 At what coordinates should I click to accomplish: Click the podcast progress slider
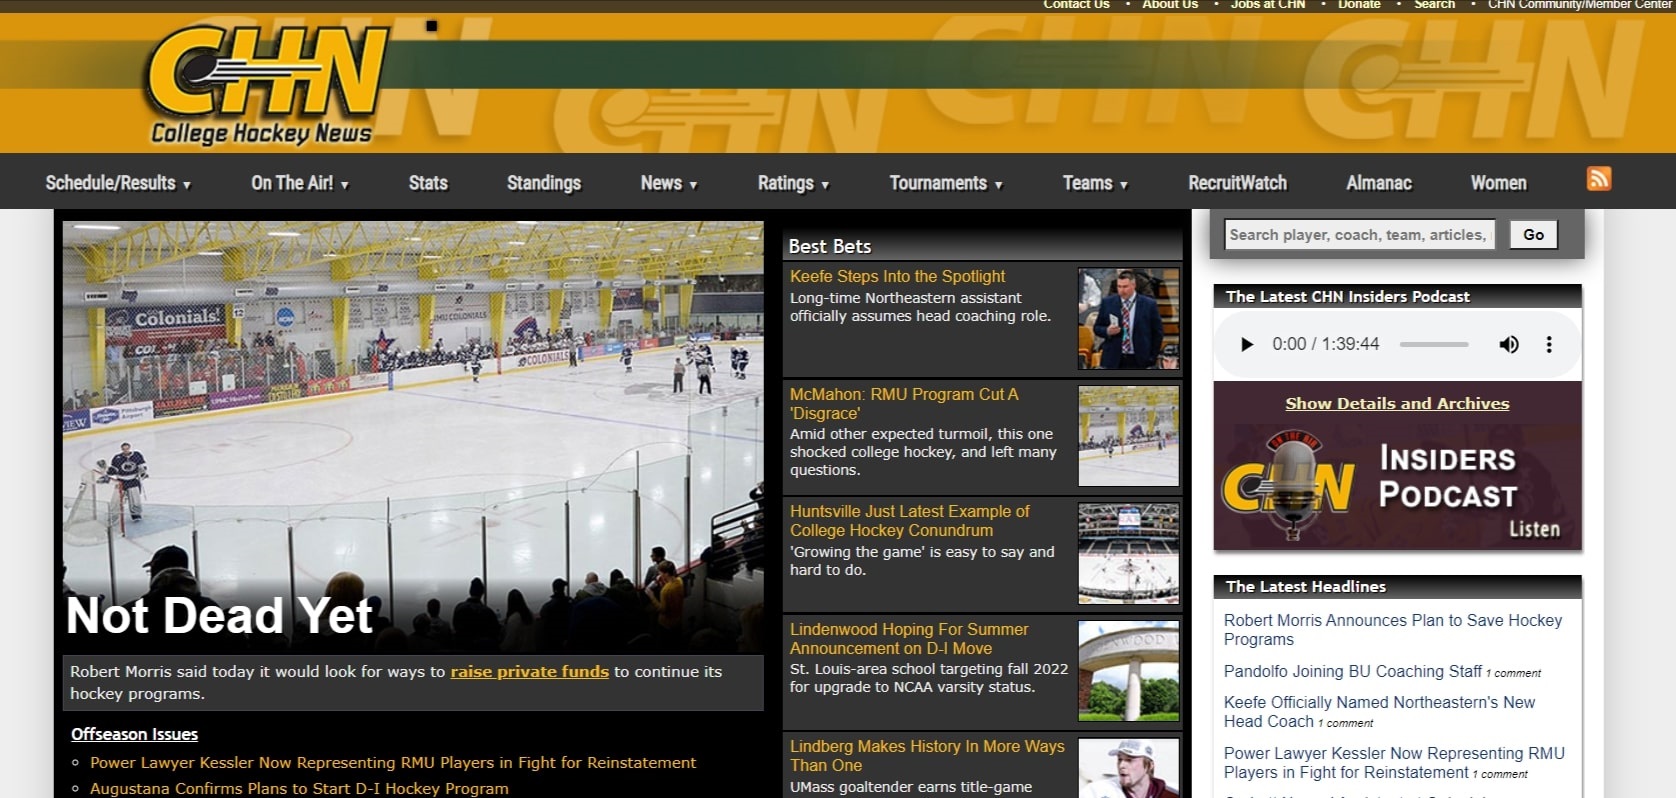click(1434, 344)
